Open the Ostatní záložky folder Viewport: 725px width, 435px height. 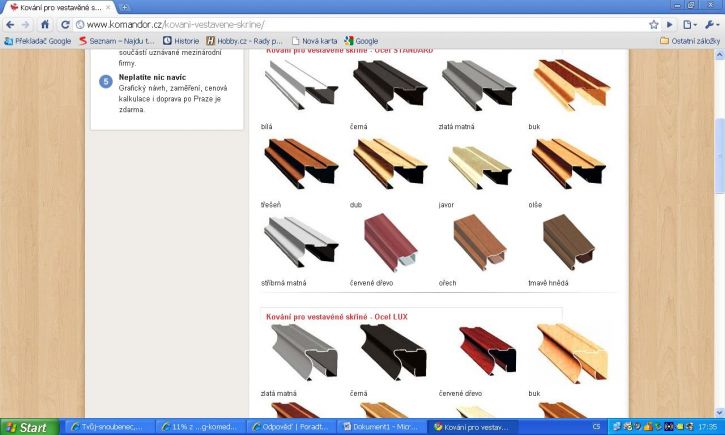pyautogui.click(x=690, y=41)
